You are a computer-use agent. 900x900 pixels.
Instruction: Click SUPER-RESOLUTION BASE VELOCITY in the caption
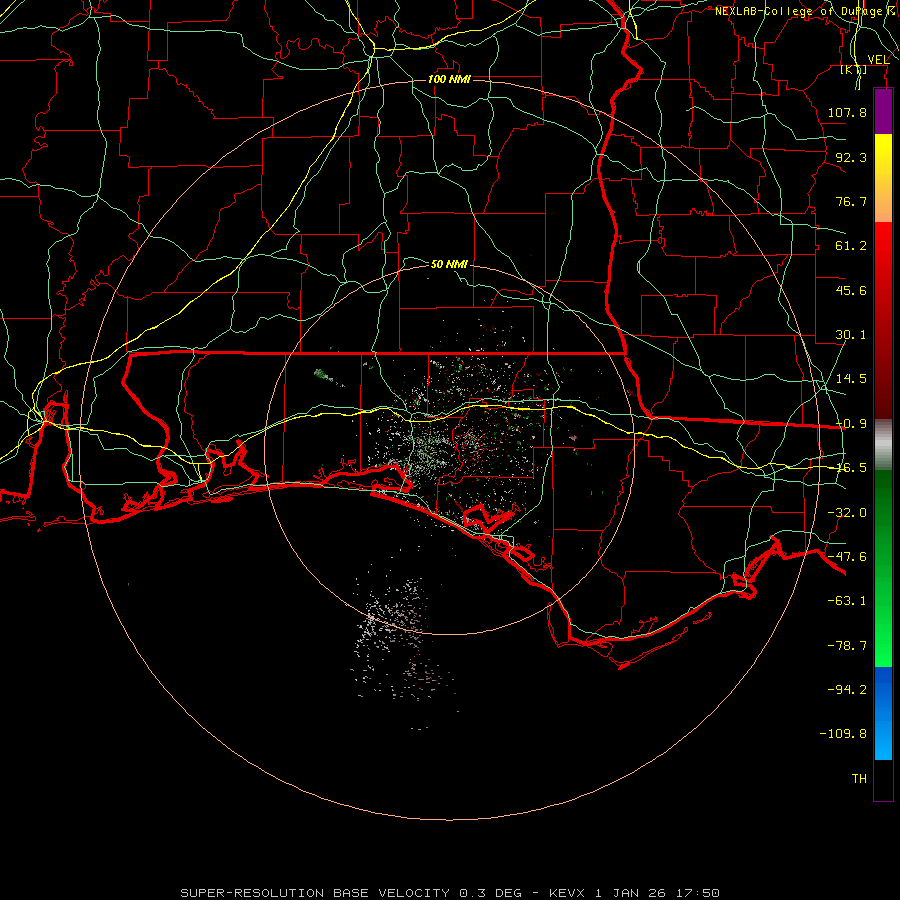point(315,893)
